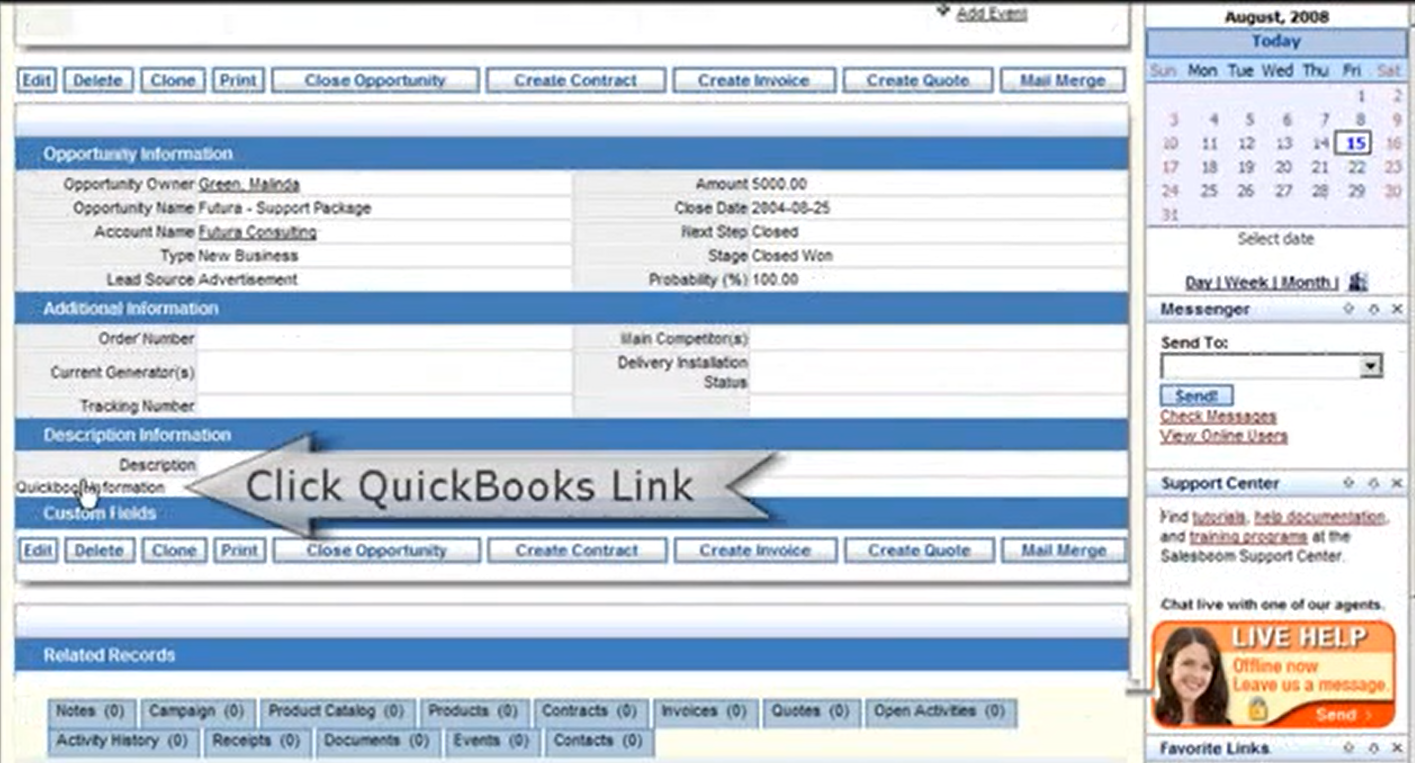
Task: Open the Products (0) tab
Action: [474, 712]
